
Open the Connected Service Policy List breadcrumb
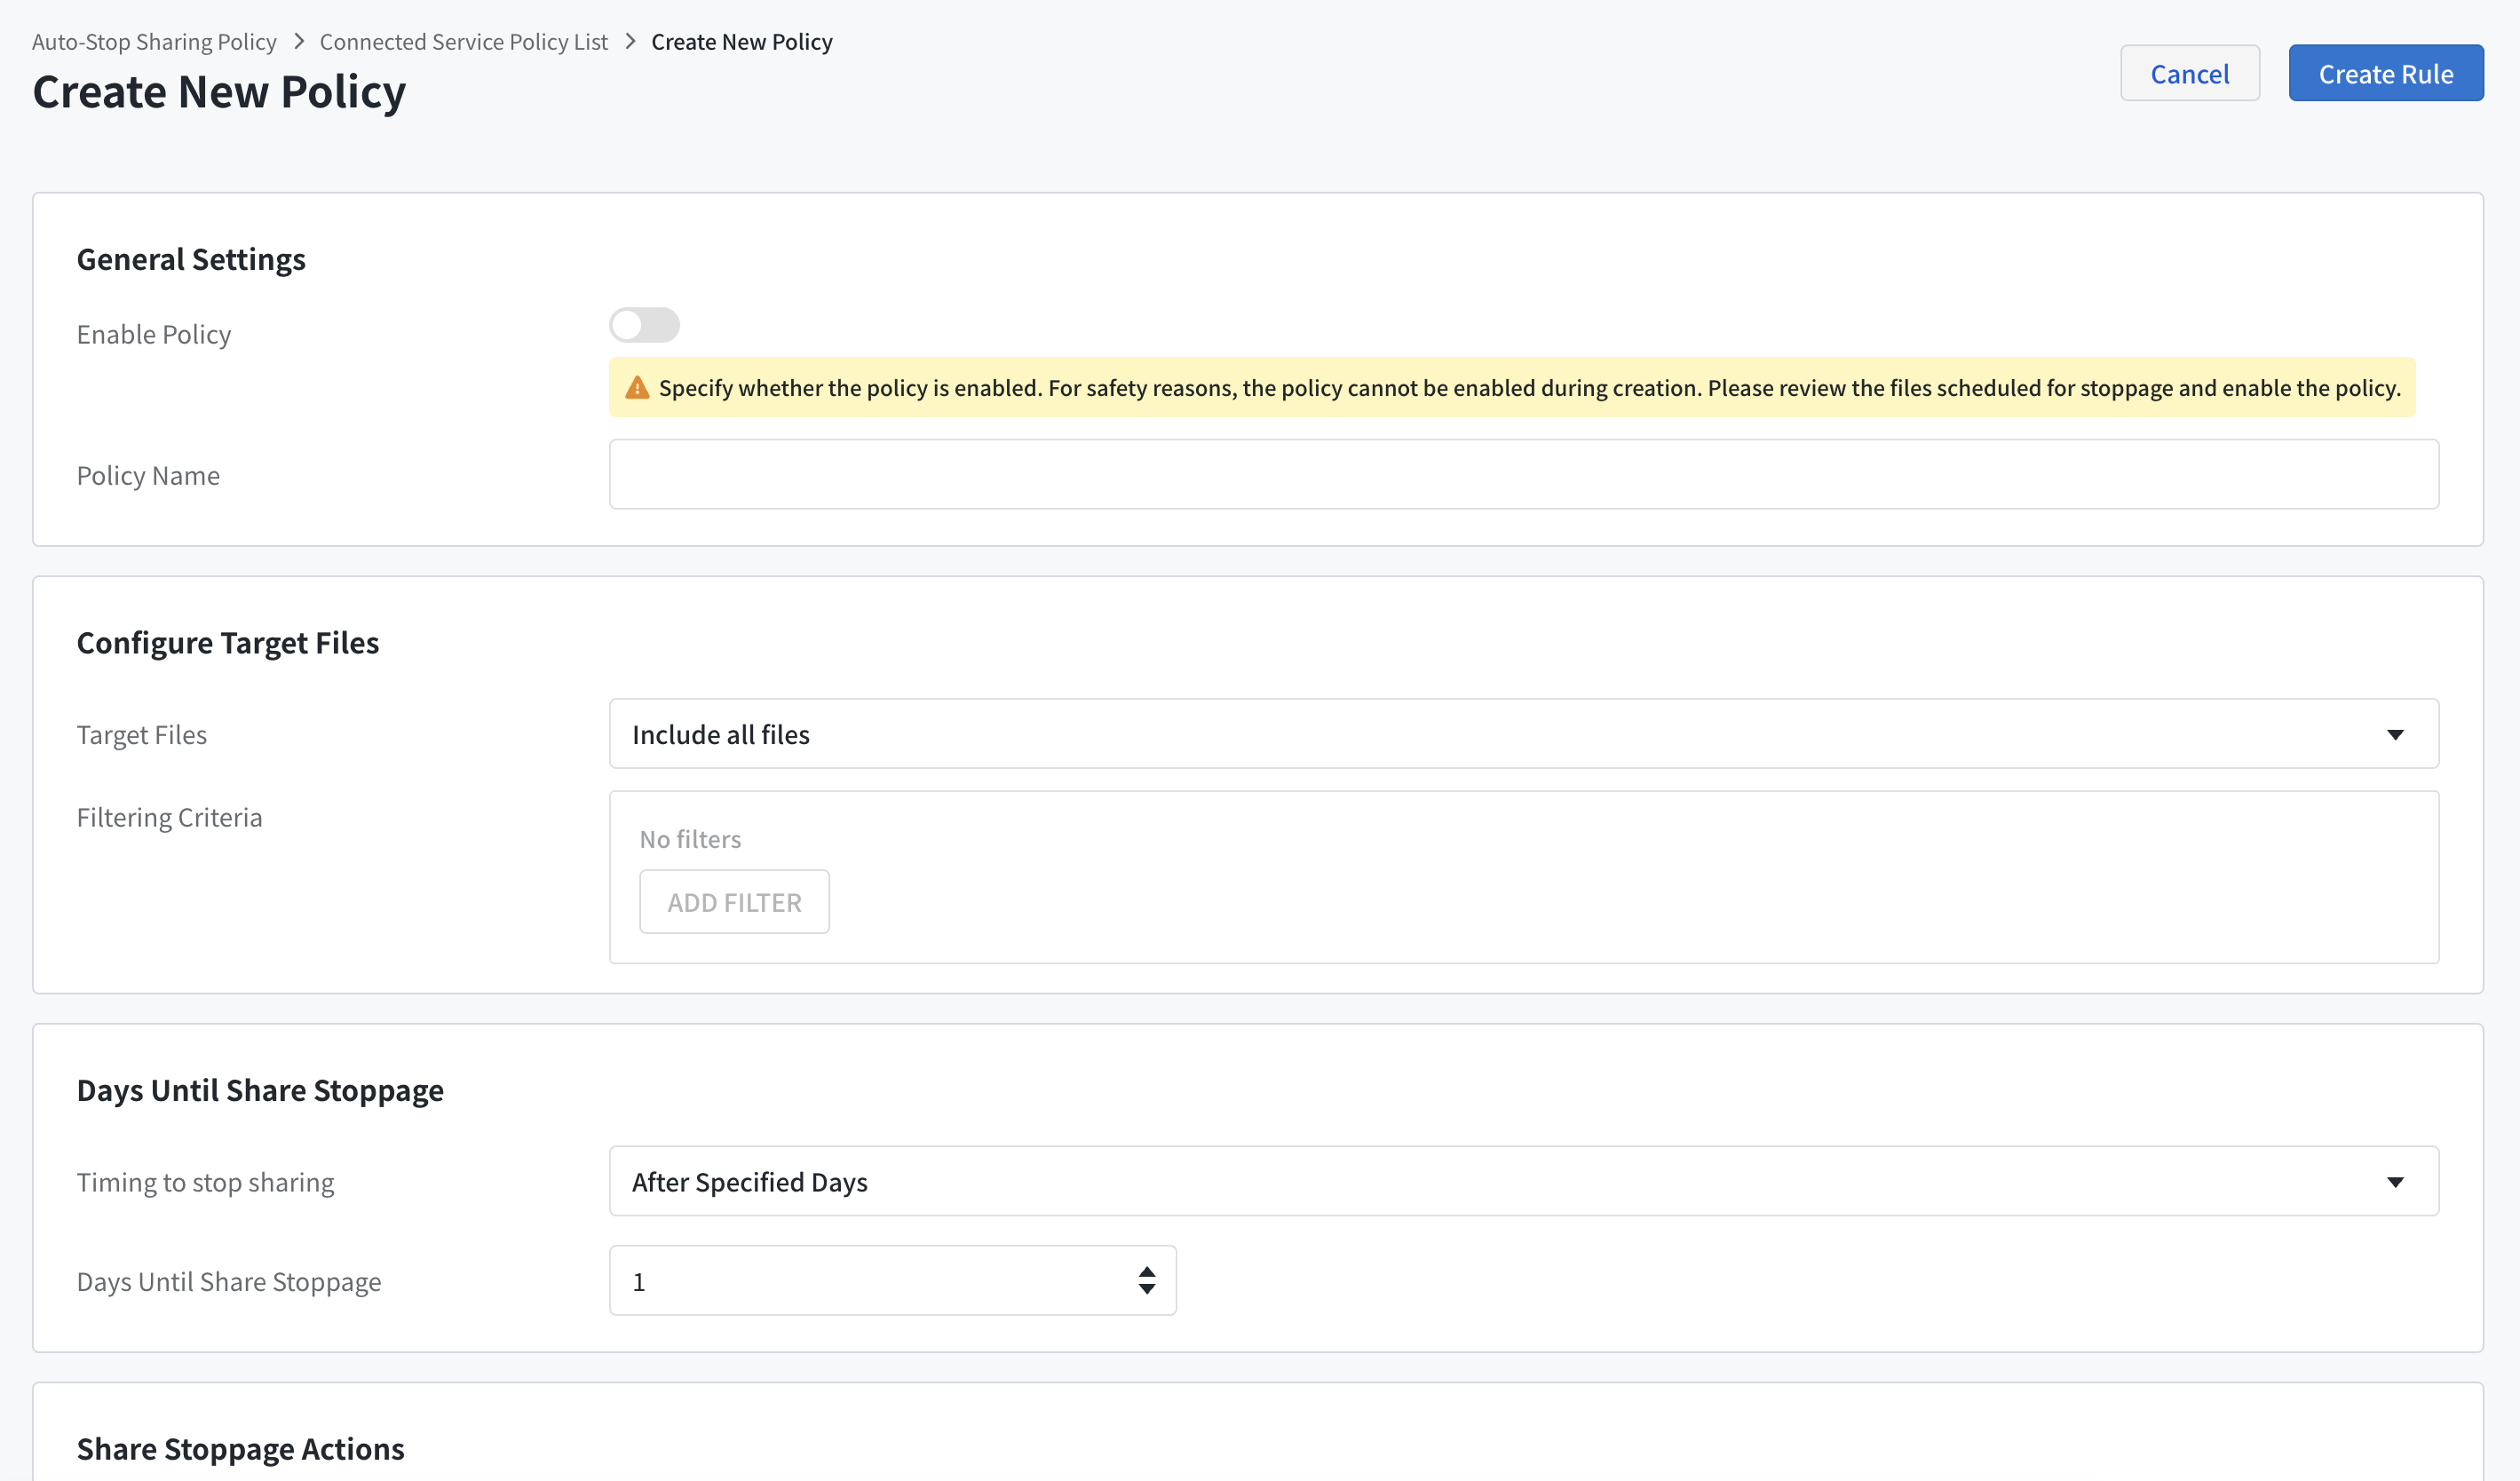click(464, 42)
